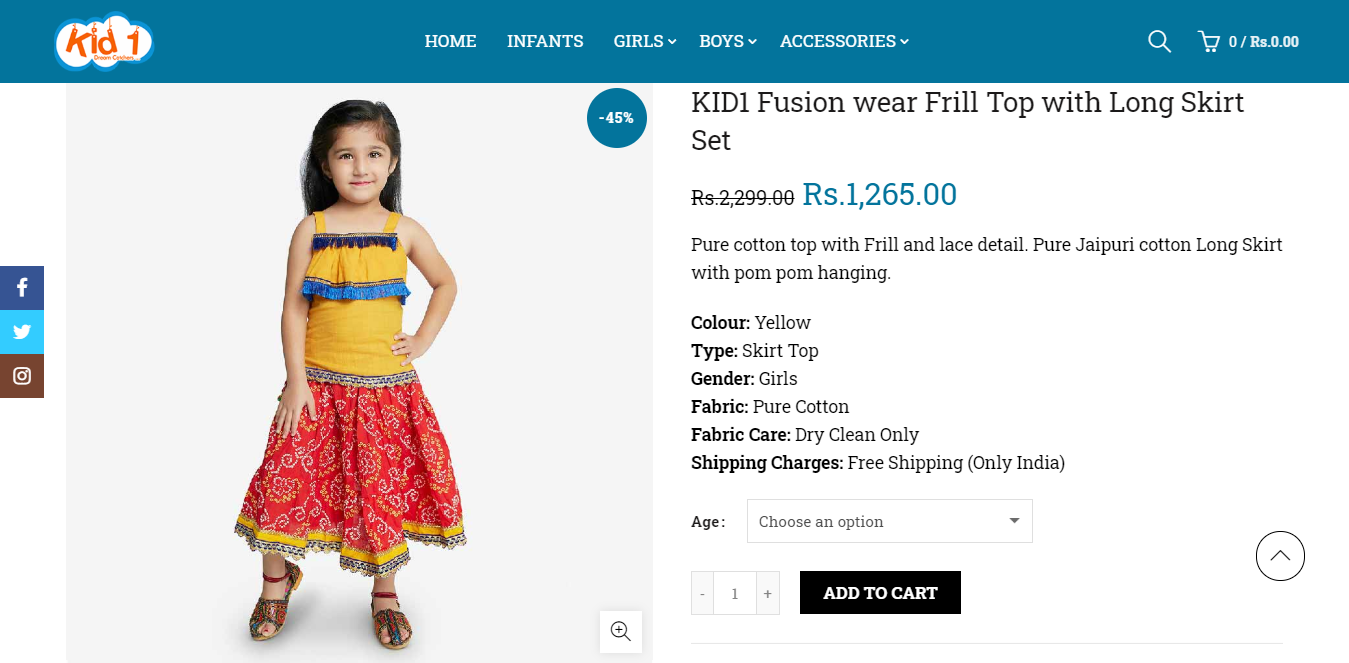Share on Twitter via sidebar icon
1349x663 pixels.
(22, 332)
